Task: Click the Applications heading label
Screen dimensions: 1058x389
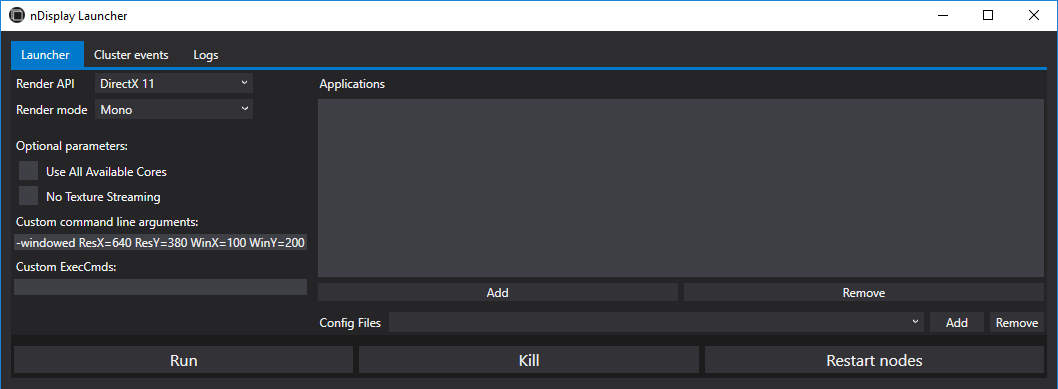Action: tap(352, 84)
